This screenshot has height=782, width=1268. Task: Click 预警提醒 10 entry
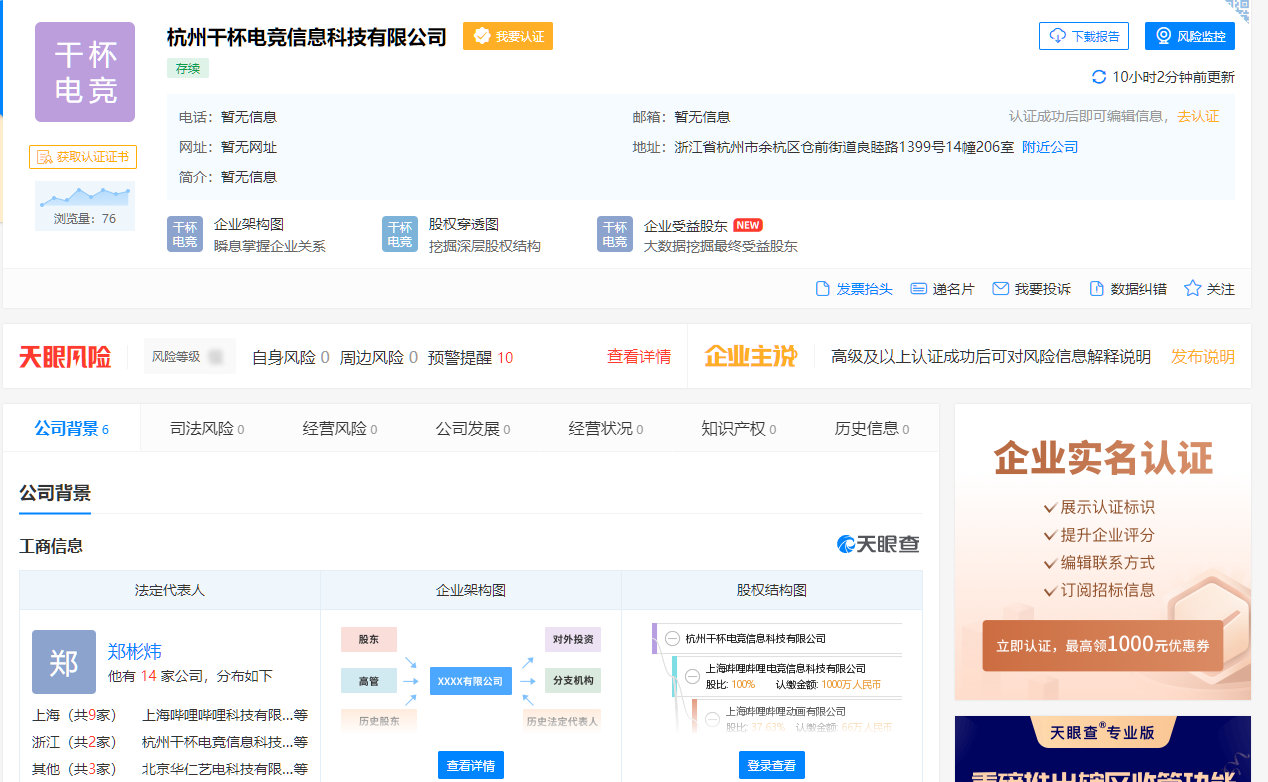(470, 357)
